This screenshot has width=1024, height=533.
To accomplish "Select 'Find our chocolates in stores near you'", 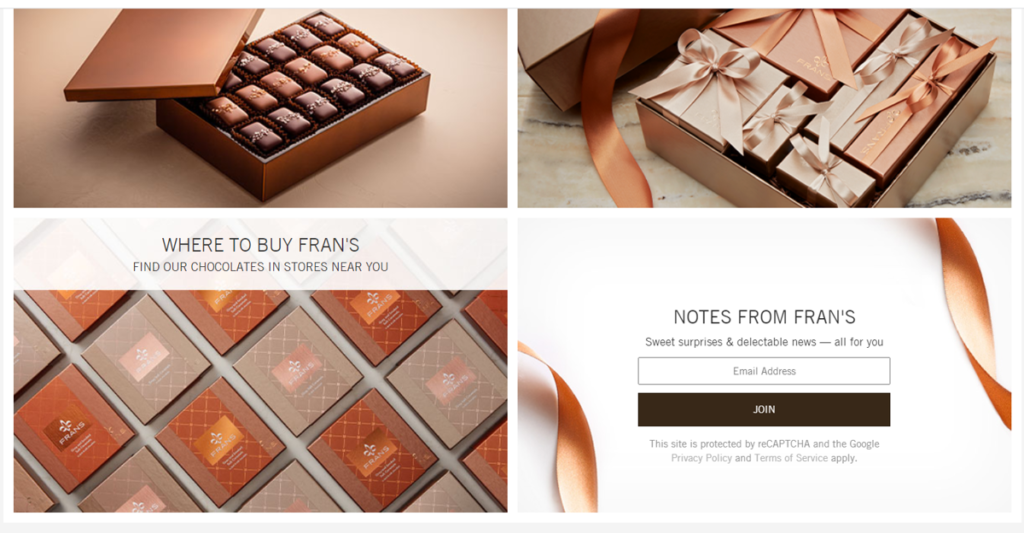I will point(261,266).
